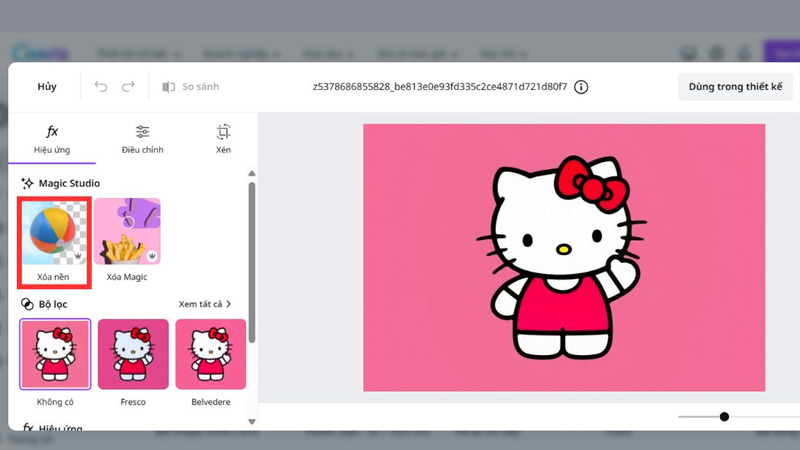Click the Magic Studio sparkle icon

coord(28,184)
